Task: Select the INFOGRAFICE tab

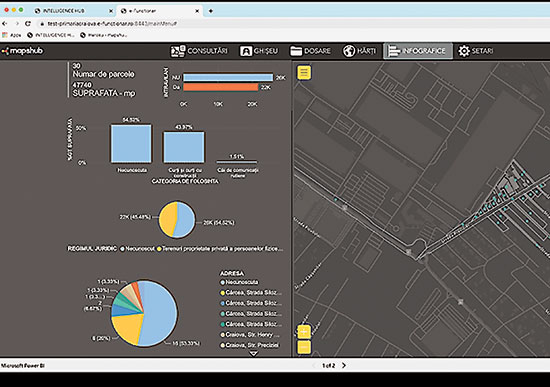Action: 417,51
